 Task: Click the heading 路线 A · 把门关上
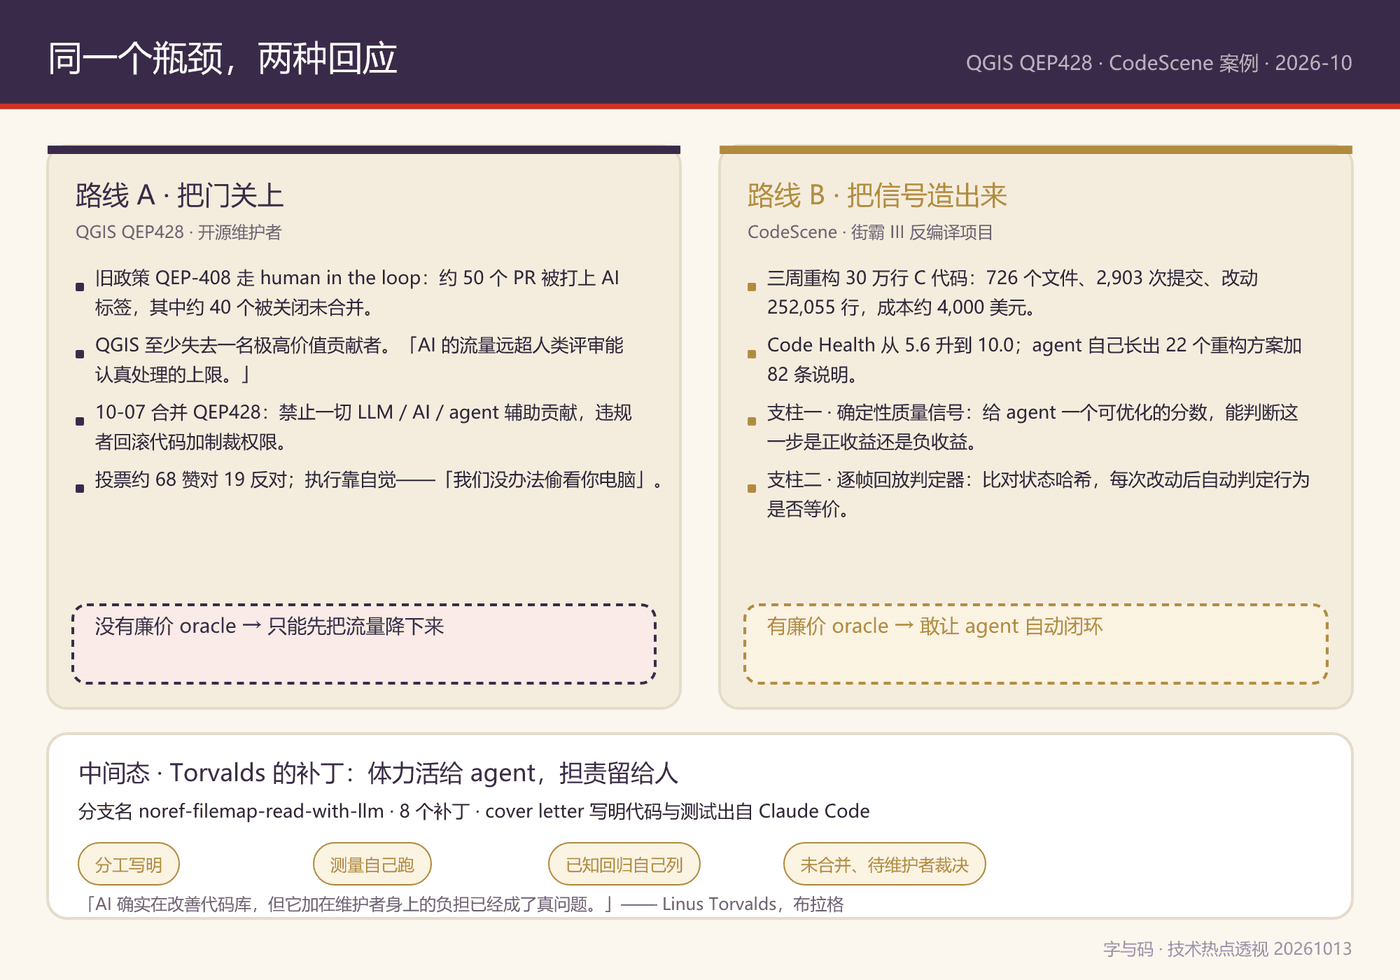[x=180, y=195]
